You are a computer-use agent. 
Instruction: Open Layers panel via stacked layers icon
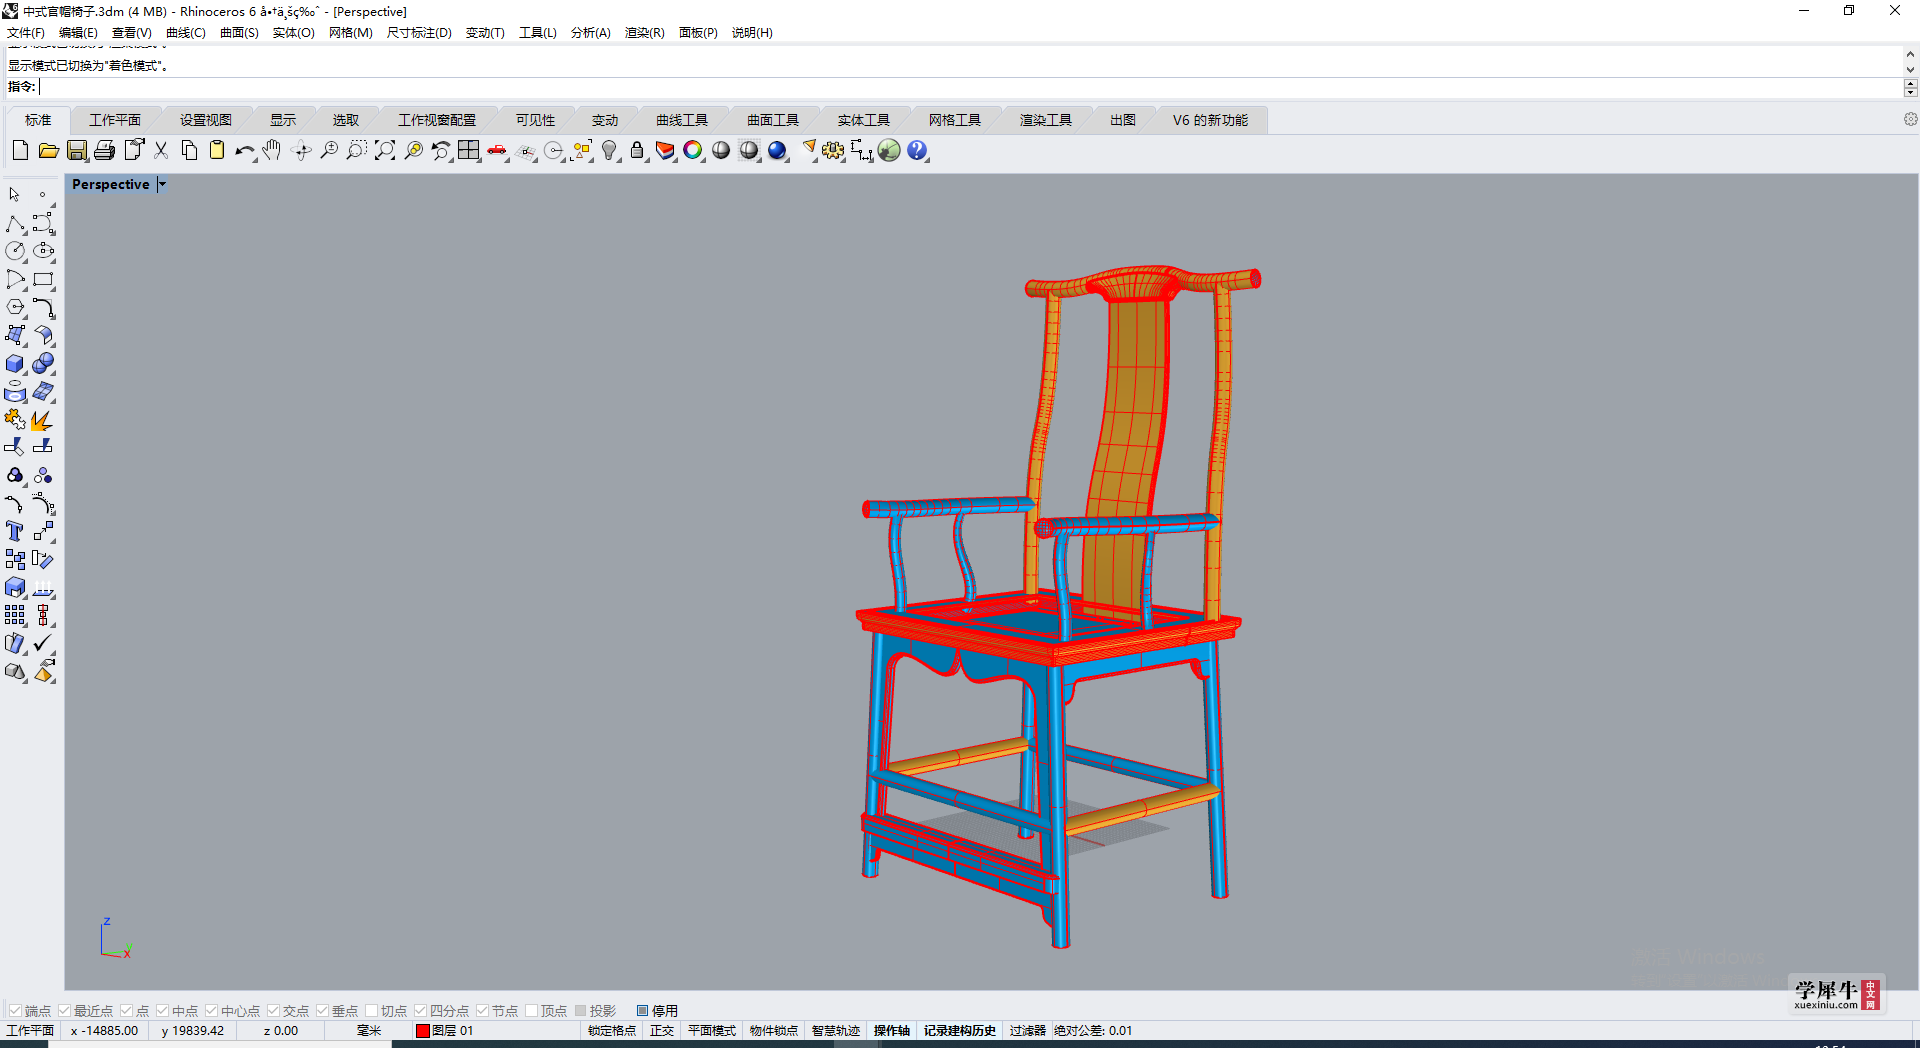click(x=665, y=151)
